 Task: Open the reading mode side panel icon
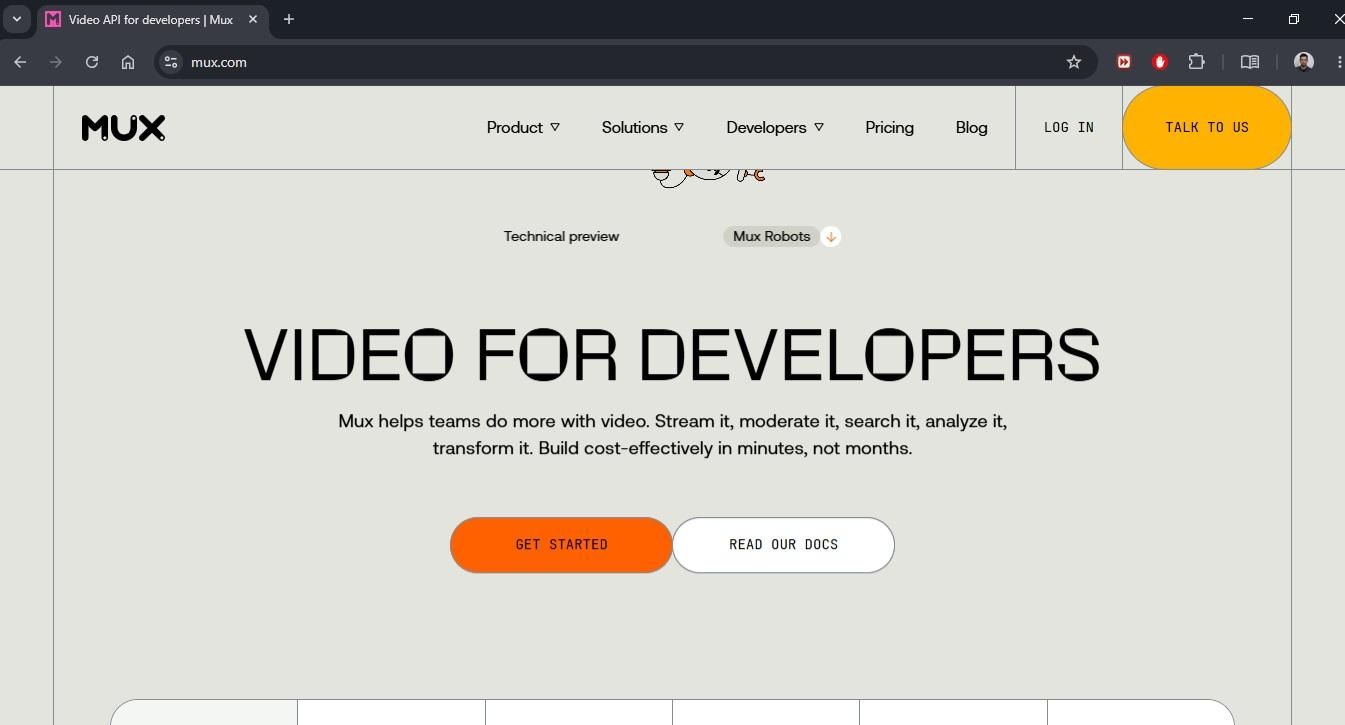pyautogui.click(x=1250, y=62)
